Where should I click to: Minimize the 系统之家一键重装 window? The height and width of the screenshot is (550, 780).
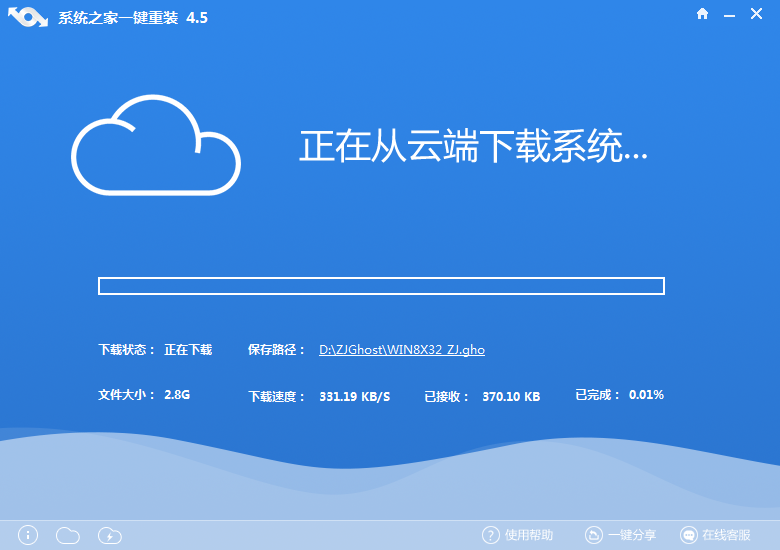732,14
